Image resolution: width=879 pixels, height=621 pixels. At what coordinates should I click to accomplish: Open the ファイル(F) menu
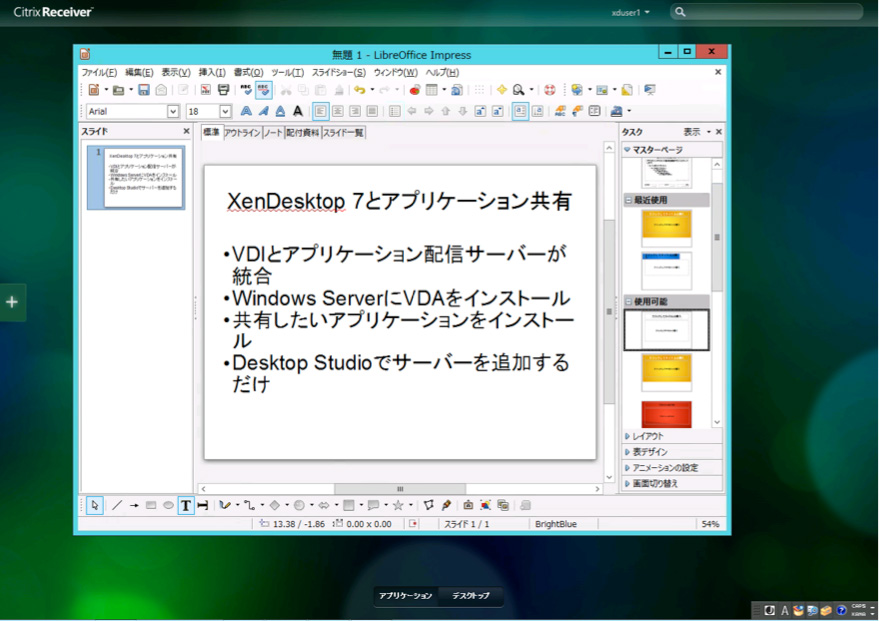tap(99, 72)
